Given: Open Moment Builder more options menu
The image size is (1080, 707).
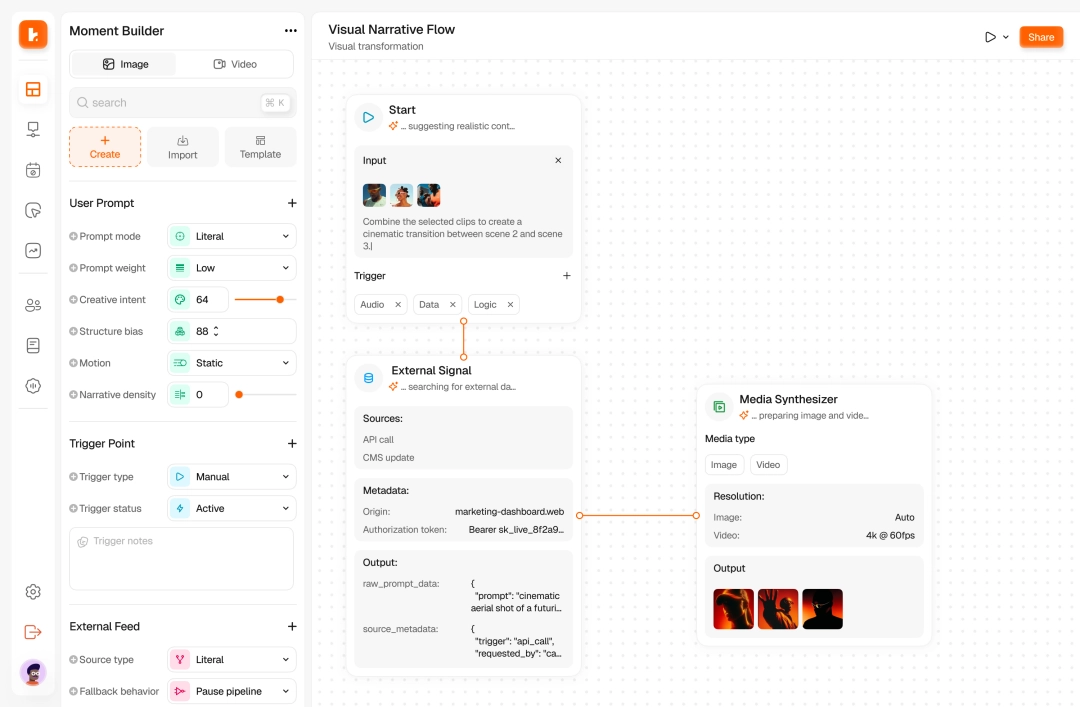Looking at the screenshot, I should pyautogui.click(x=291, y=31).
